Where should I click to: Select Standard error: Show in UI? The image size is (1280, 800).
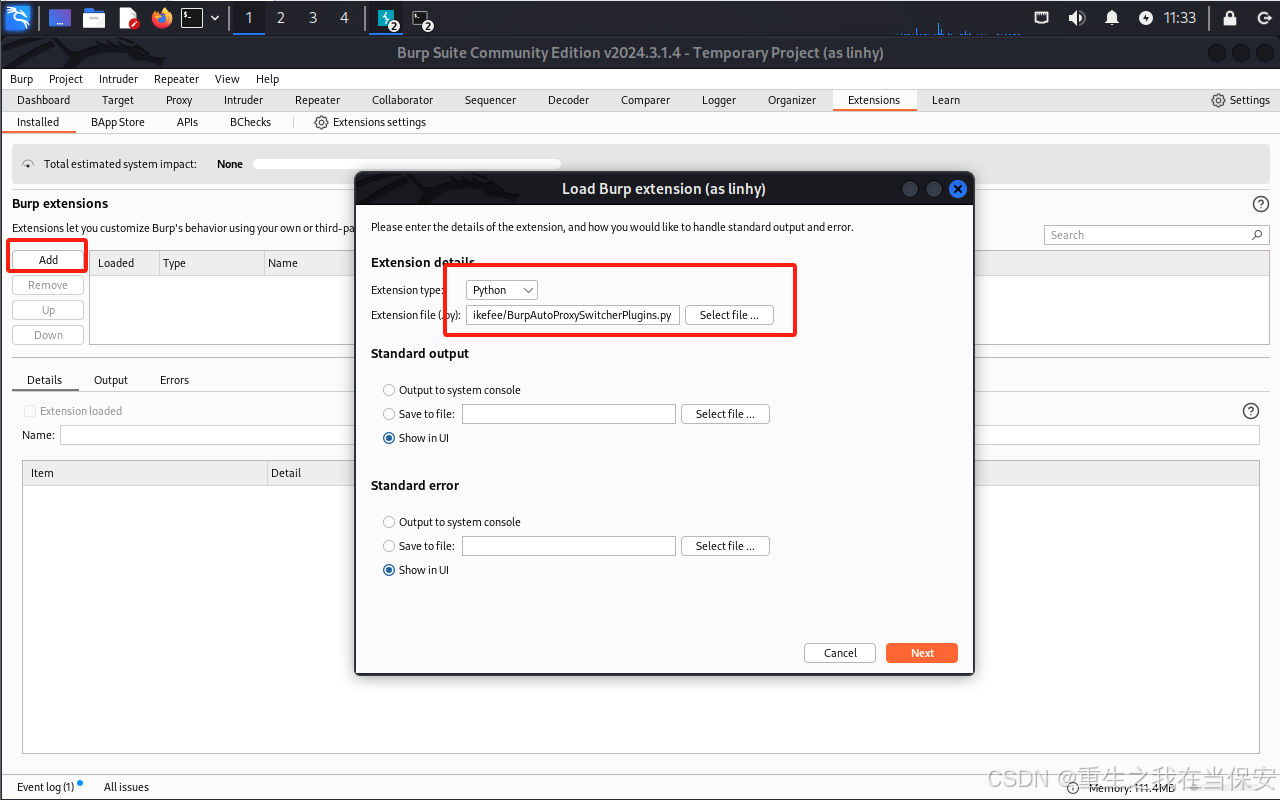pyautogui.click(x=389, y=570)
